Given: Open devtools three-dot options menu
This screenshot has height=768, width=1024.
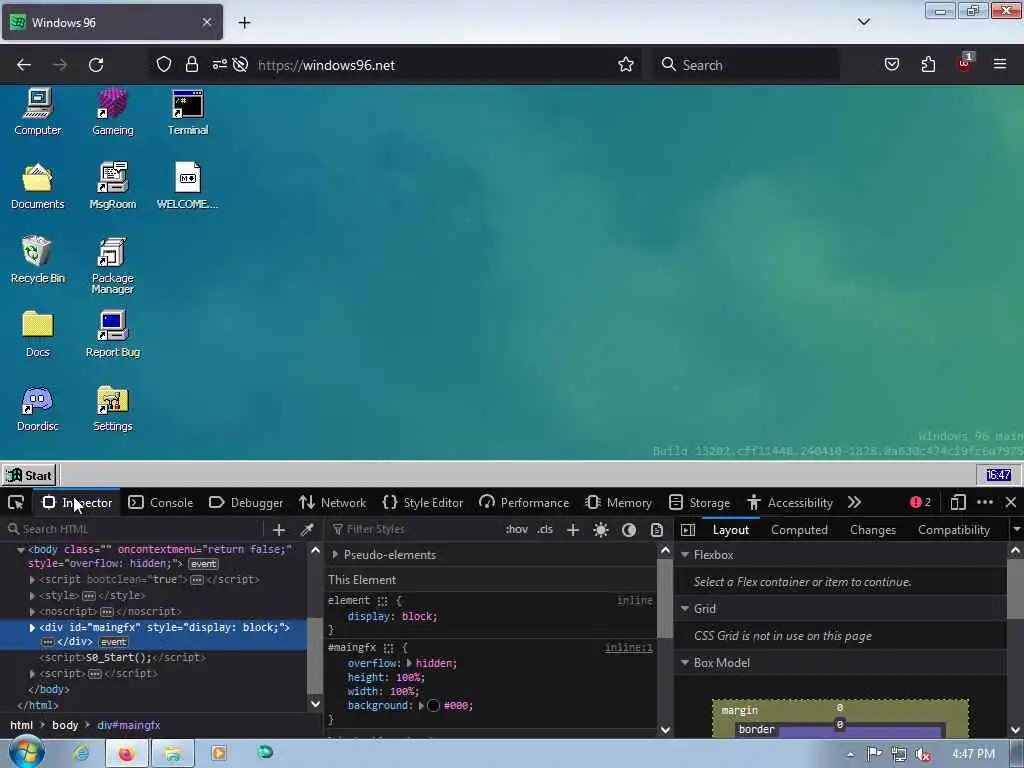Looking at the screenshot, I should pos(985,502).
